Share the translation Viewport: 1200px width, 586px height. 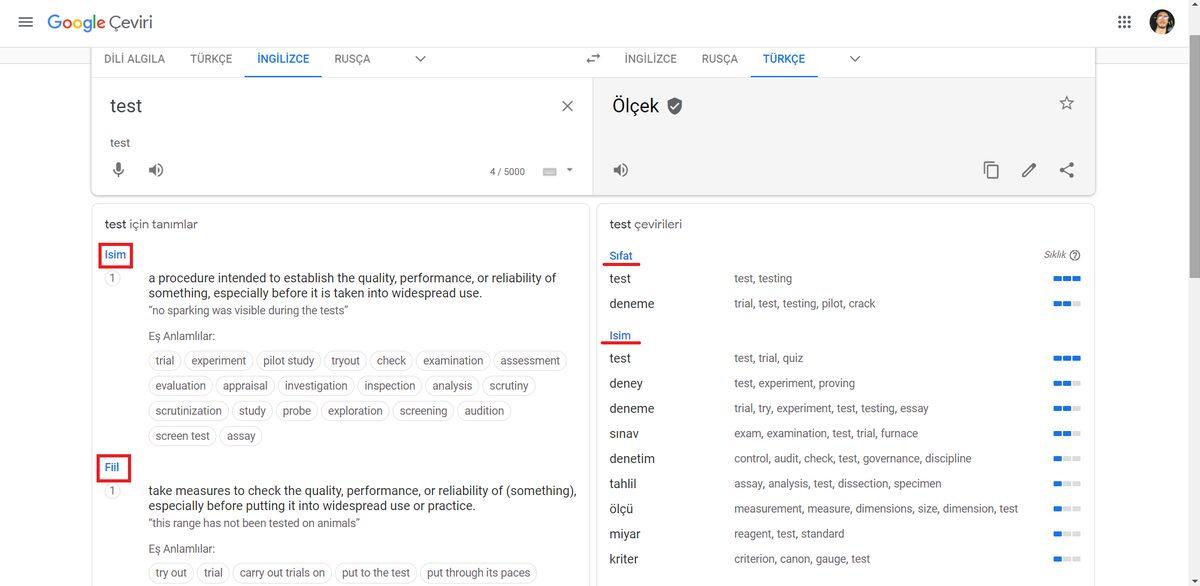click(x=1067, y=169)
